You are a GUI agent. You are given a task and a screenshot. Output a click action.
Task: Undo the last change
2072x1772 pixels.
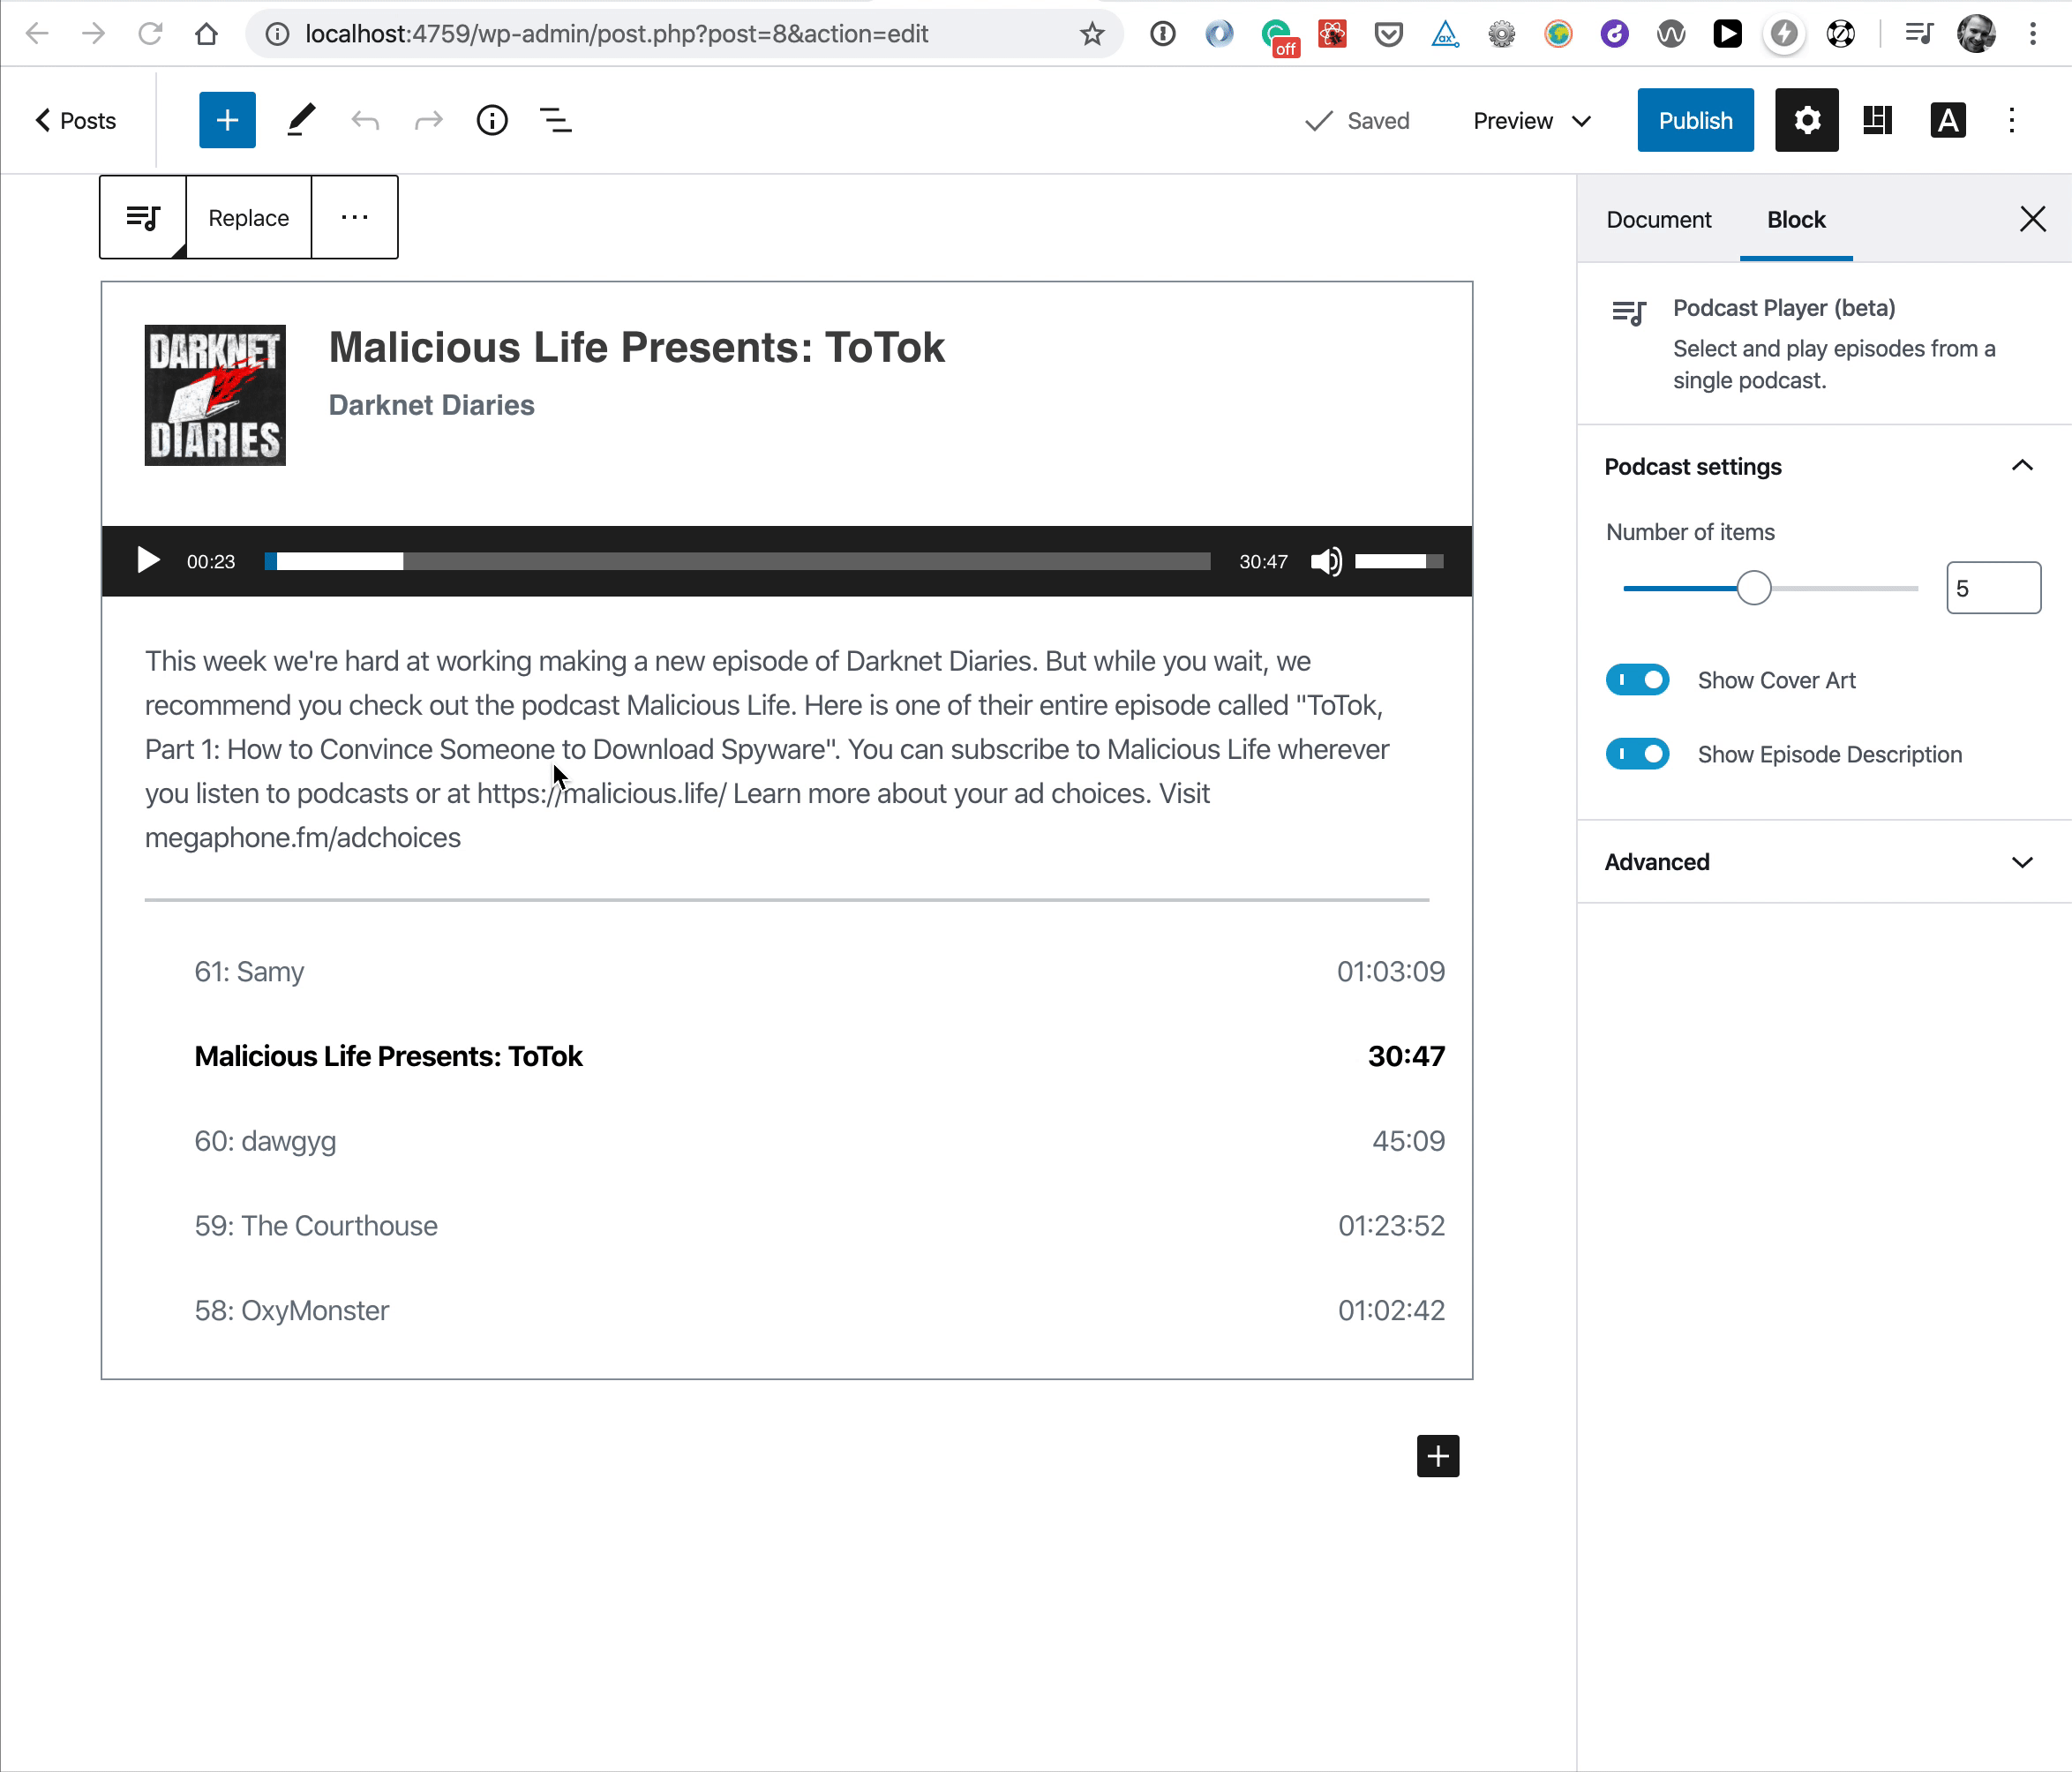tap(365, 121)
